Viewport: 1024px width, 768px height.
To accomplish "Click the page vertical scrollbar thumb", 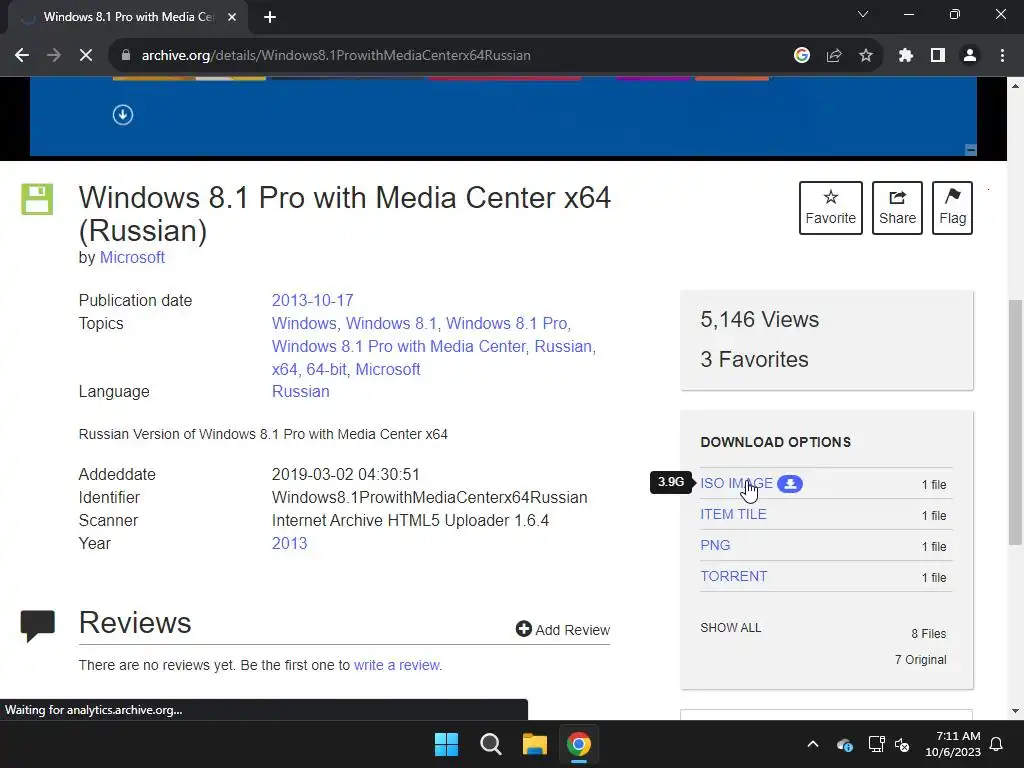I will (1015, 422).
